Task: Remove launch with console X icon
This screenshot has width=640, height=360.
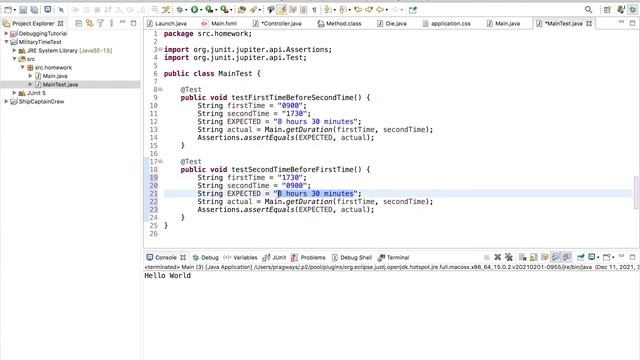Action: coord(498,257)
